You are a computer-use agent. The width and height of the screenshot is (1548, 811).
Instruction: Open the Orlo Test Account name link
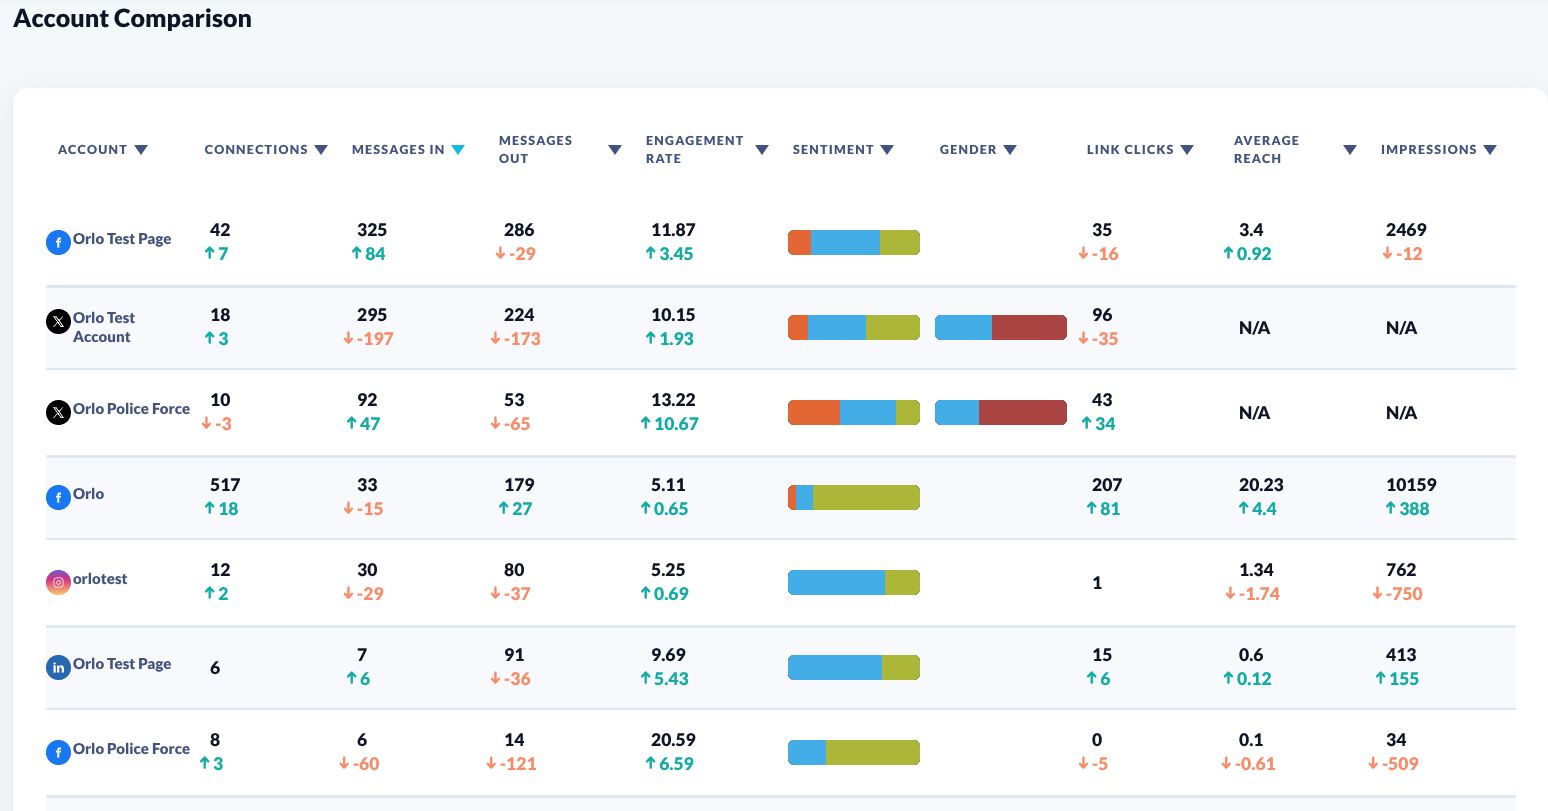click(x=104, y=327)
